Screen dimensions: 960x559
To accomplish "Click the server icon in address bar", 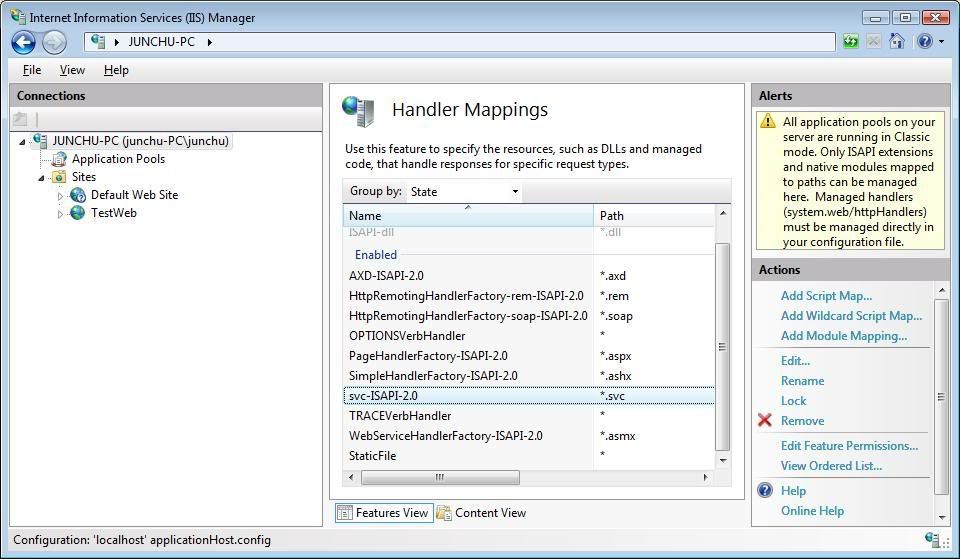I will pyautogui.click(x=98, y=42).
